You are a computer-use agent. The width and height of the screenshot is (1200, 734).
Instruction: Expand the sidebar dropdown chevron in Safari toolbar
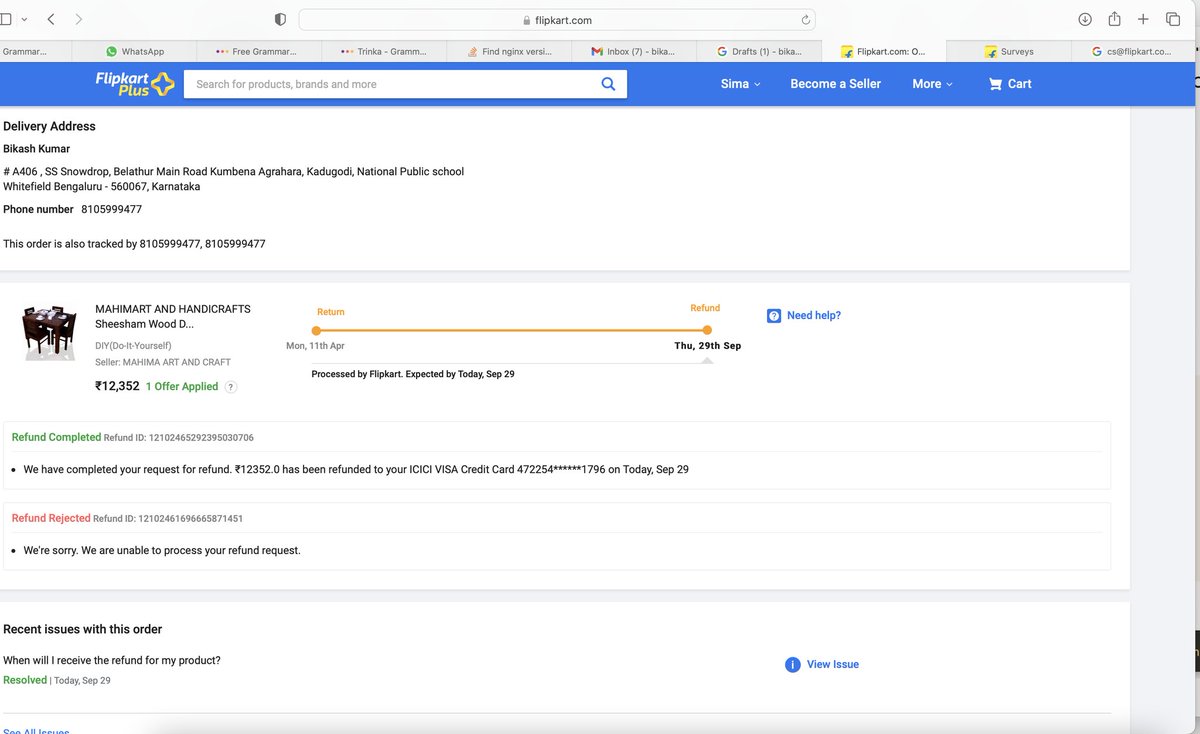(x=24, y=19)
